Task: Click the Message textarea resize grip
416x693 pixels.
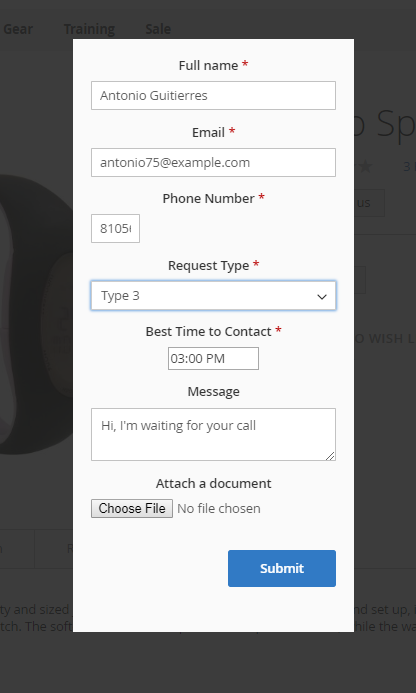Action: point(330,456)
